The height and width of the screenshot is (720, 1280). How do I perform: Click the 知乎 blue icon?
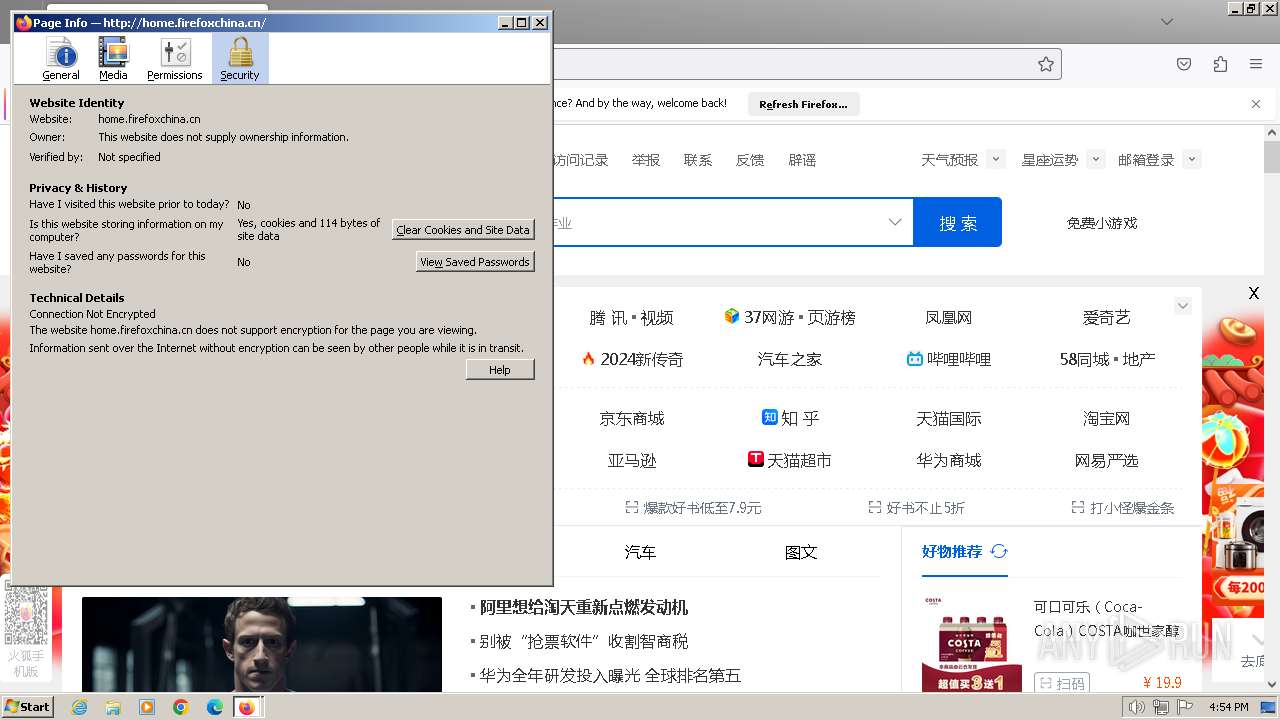coord(770,417)
